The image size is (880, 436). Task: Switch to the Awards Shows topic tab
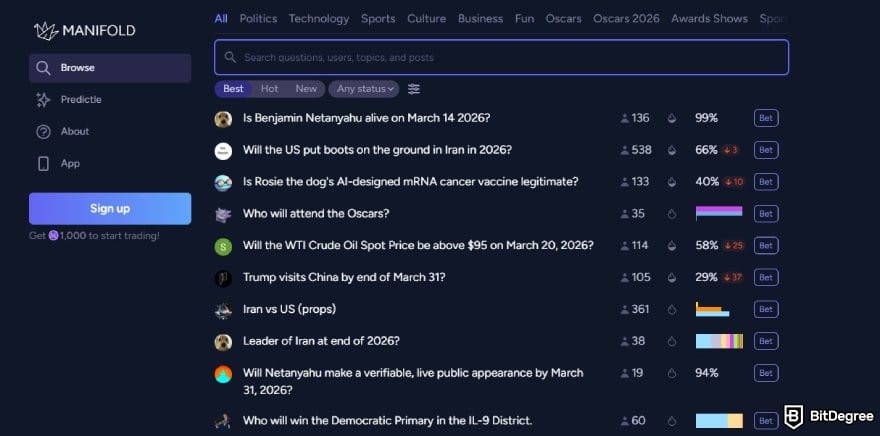[x=709, y=19]
